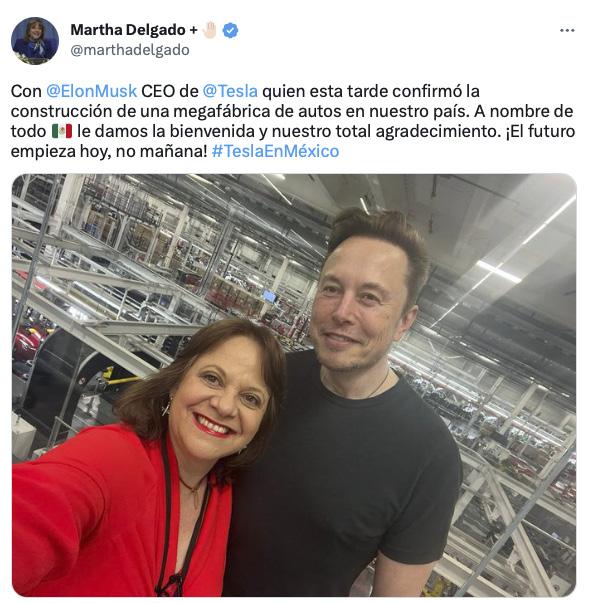
Task: Visit the @marthadelgado handle
Action: (x=130, y=50)
